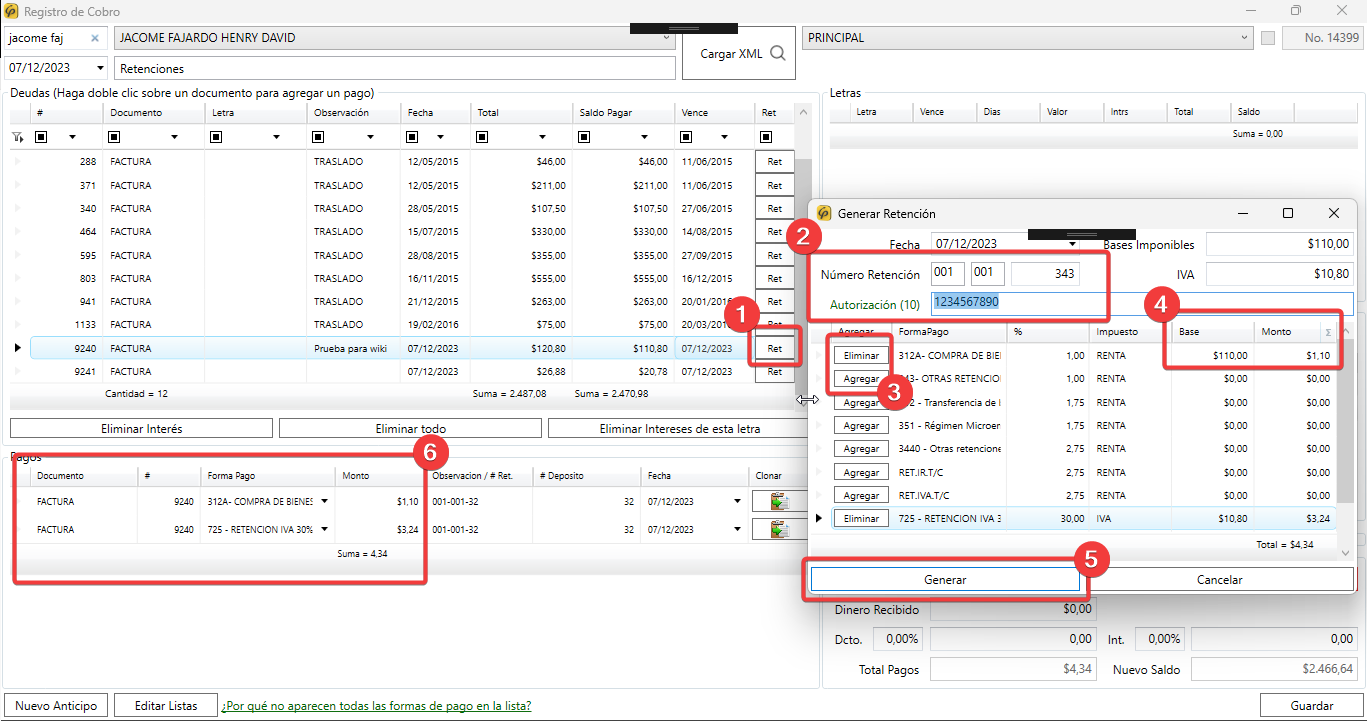Click the Nuevo Anticipo button
The width and height of the screenshot is (1367, 721).
tap(56, 705)
